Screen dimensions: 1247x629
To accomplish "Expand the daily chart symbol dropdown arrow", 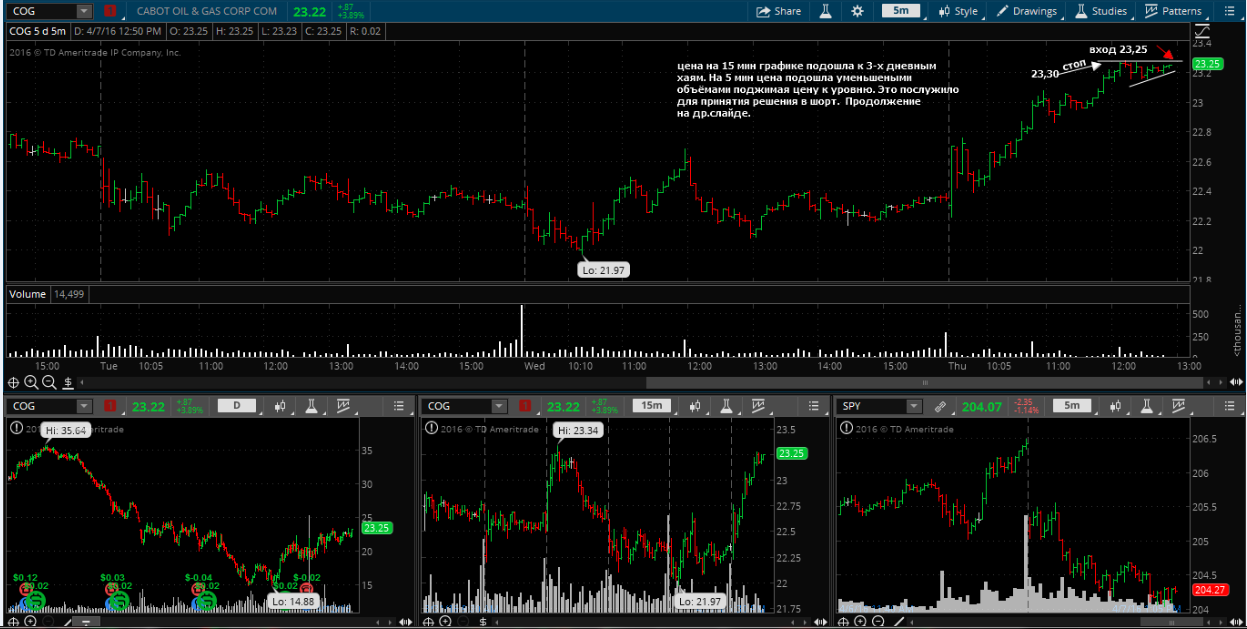I will click(84, 406).
